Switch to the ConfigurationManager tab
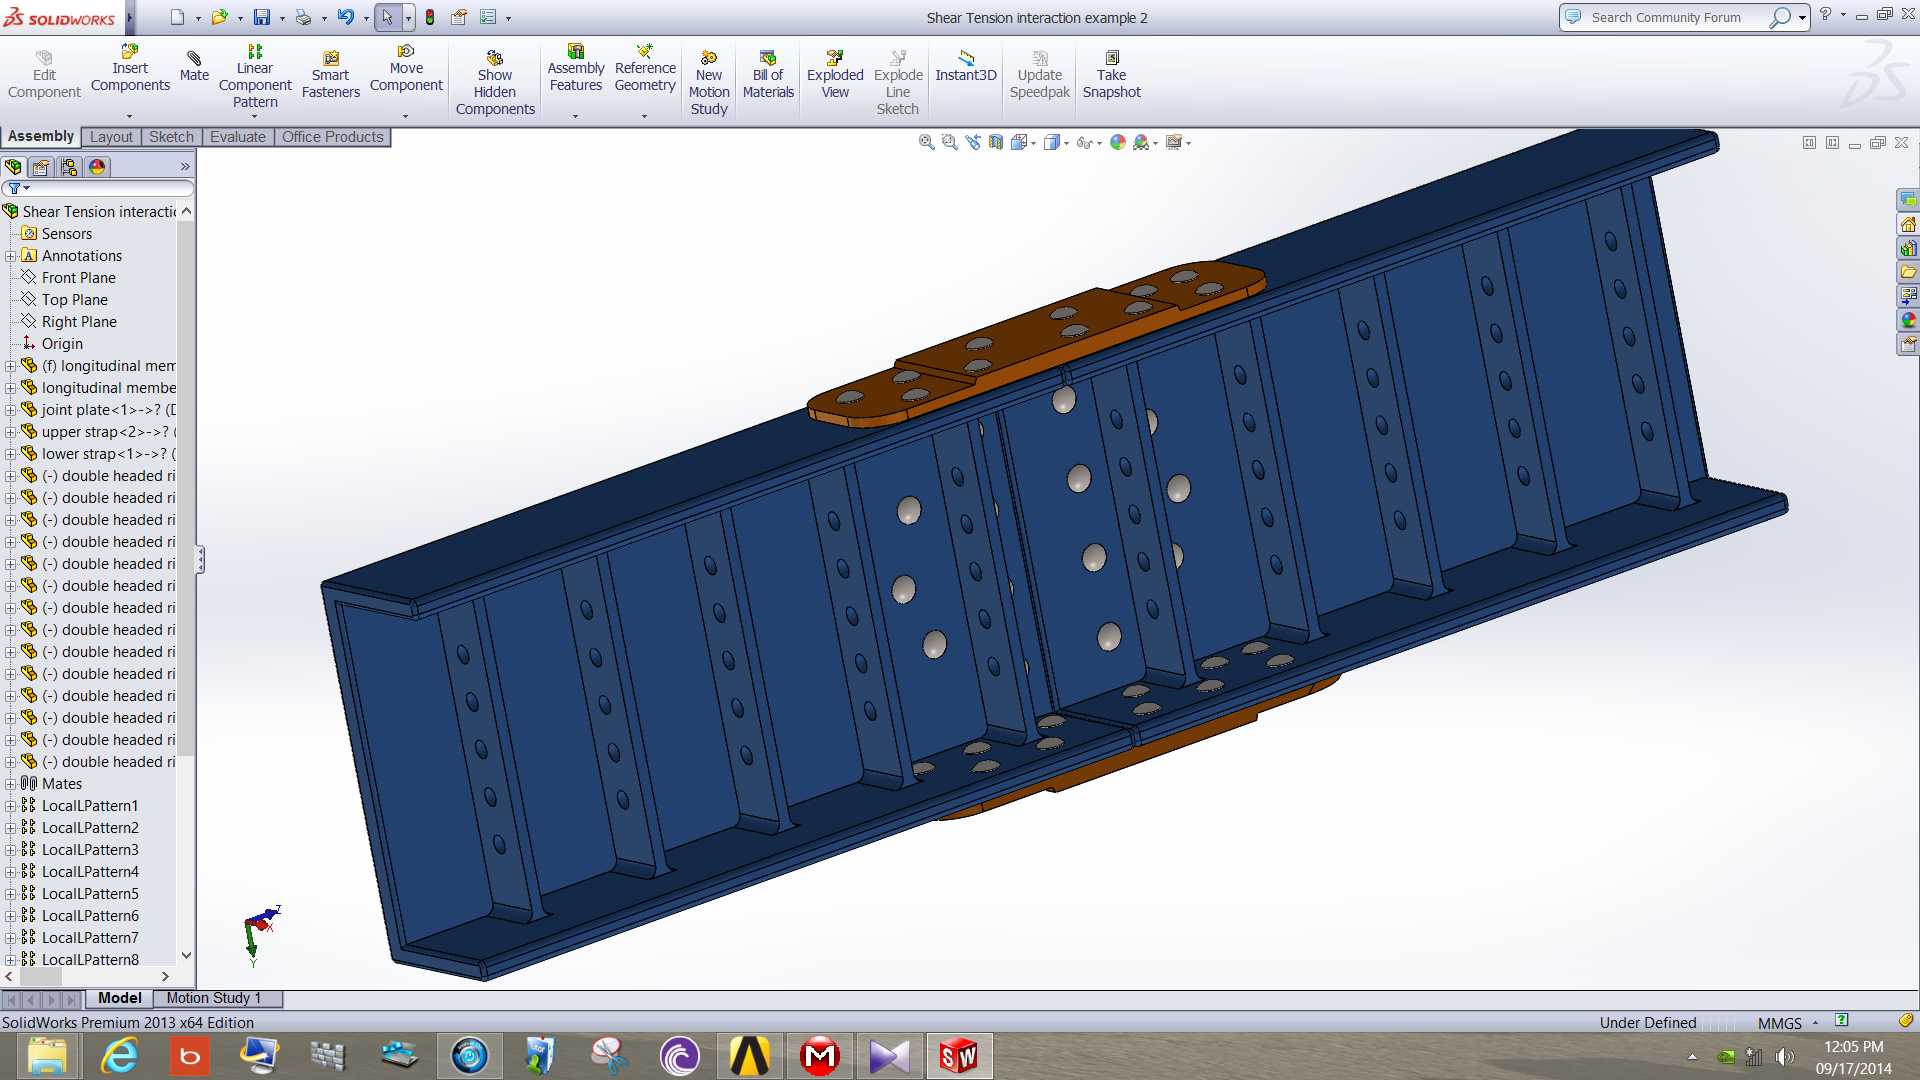 [69, 167]
